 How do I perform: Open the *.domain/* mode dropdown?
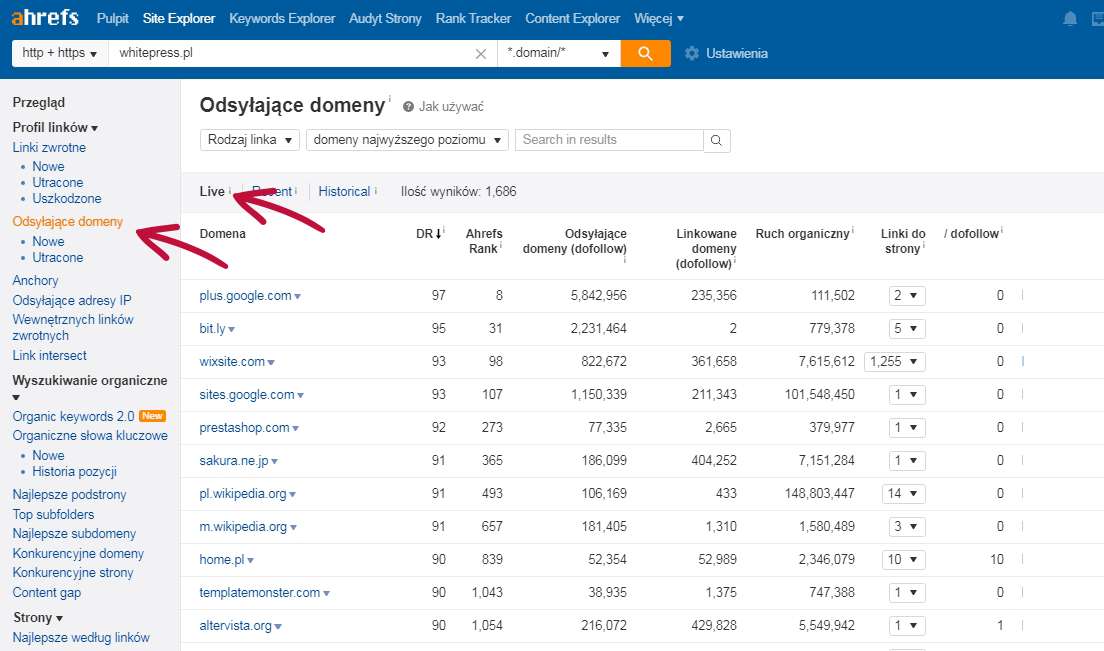(559, 53)
